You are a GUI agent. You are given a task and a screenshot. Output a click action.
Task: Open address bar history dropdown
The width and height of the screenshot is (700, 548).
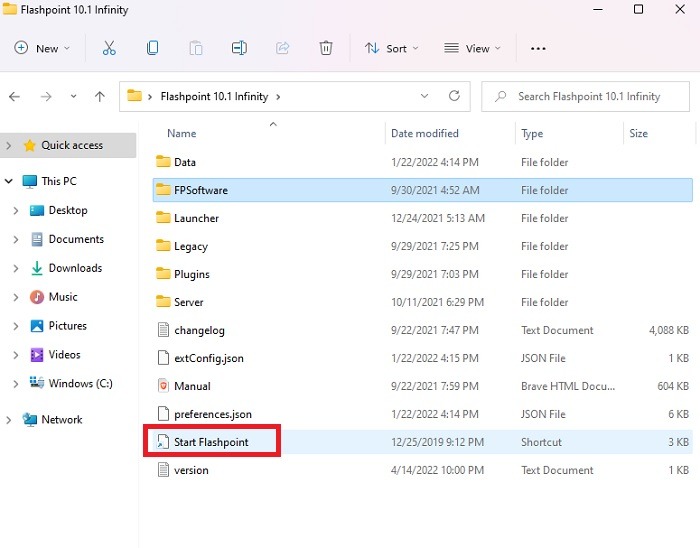coord(424,96)
